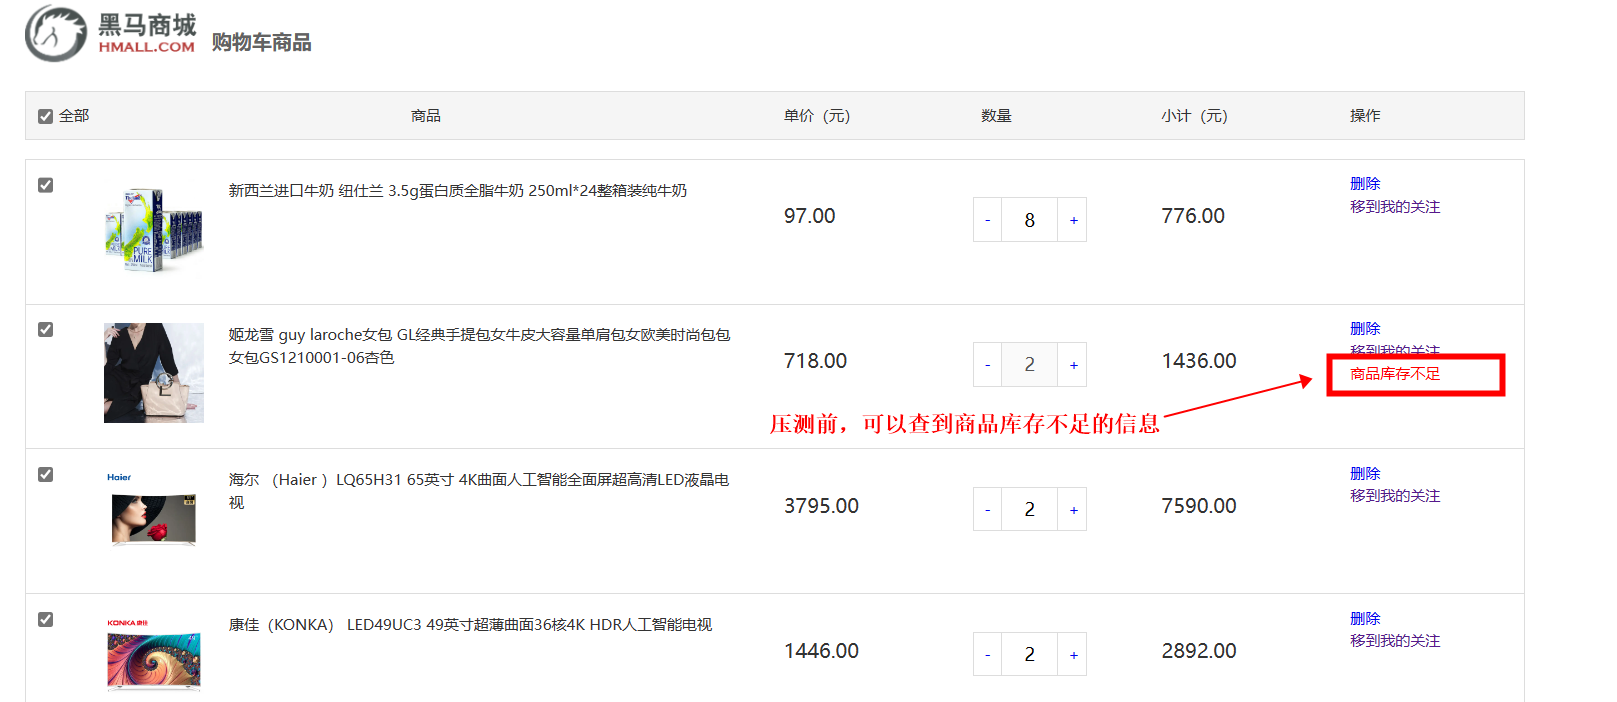Uncheck the Haier TV checkbox
Image resolution: width=1617 pixels, height=702 pixels.
45,474
